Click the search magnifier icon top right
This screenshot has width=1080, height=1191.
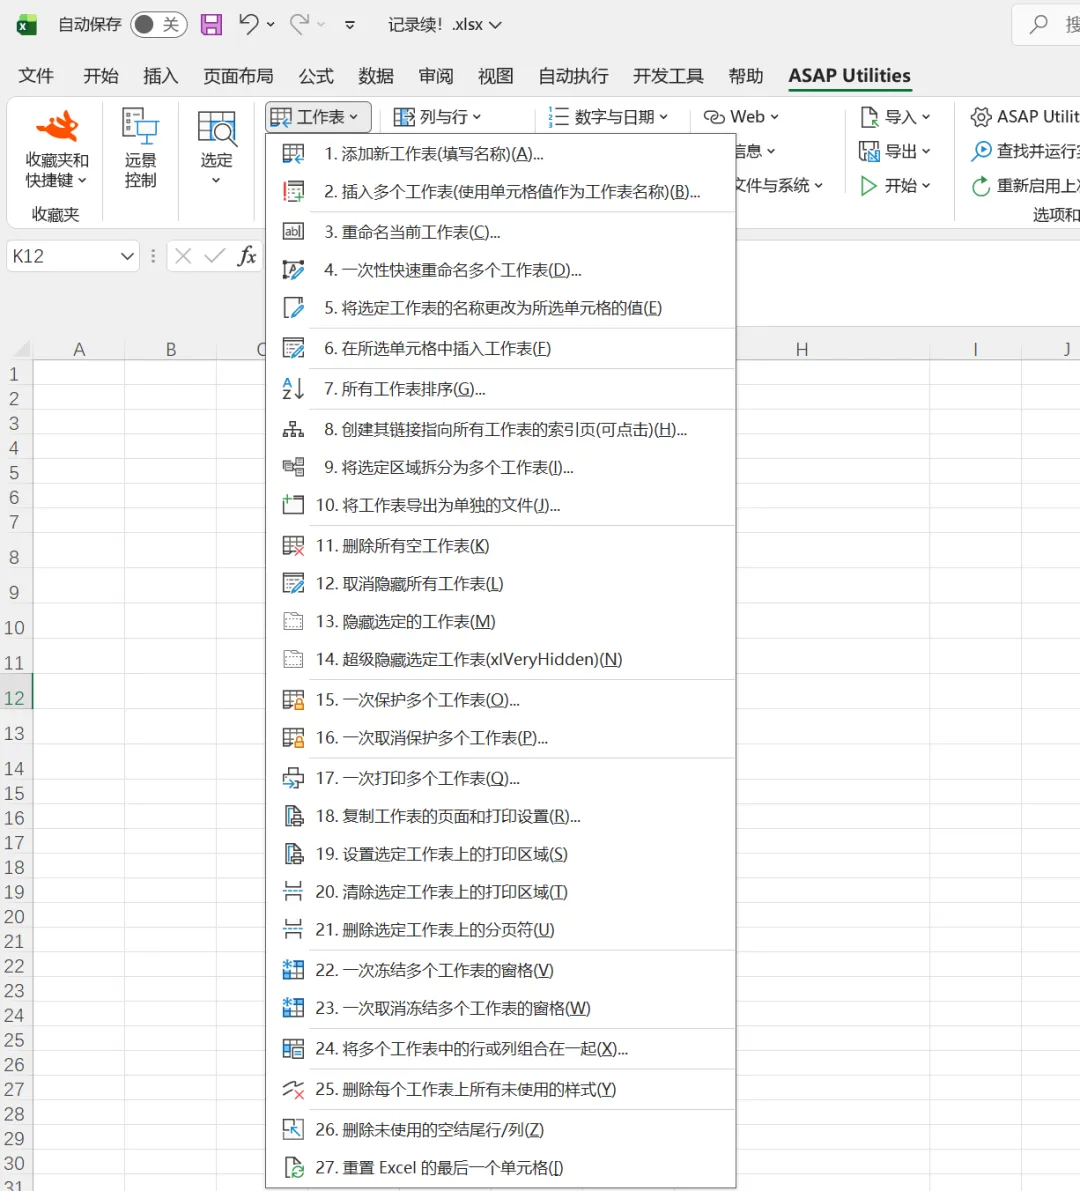1038,24
